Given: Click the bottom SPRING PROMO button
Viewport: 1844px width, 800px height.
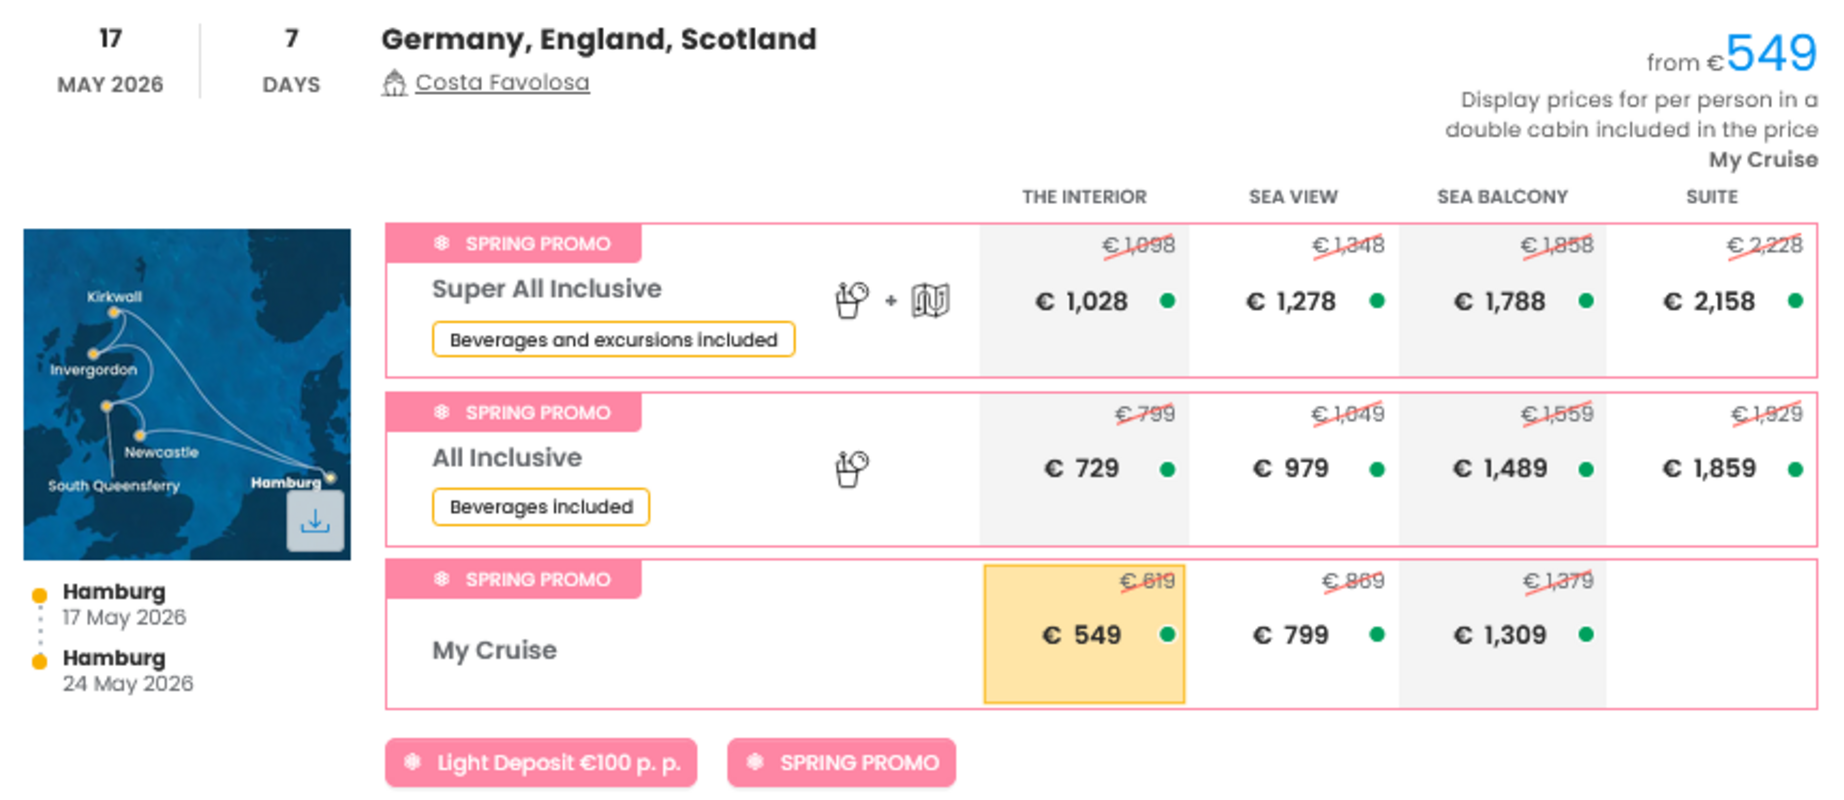Looking at the screenshot, I should point(841,762).
